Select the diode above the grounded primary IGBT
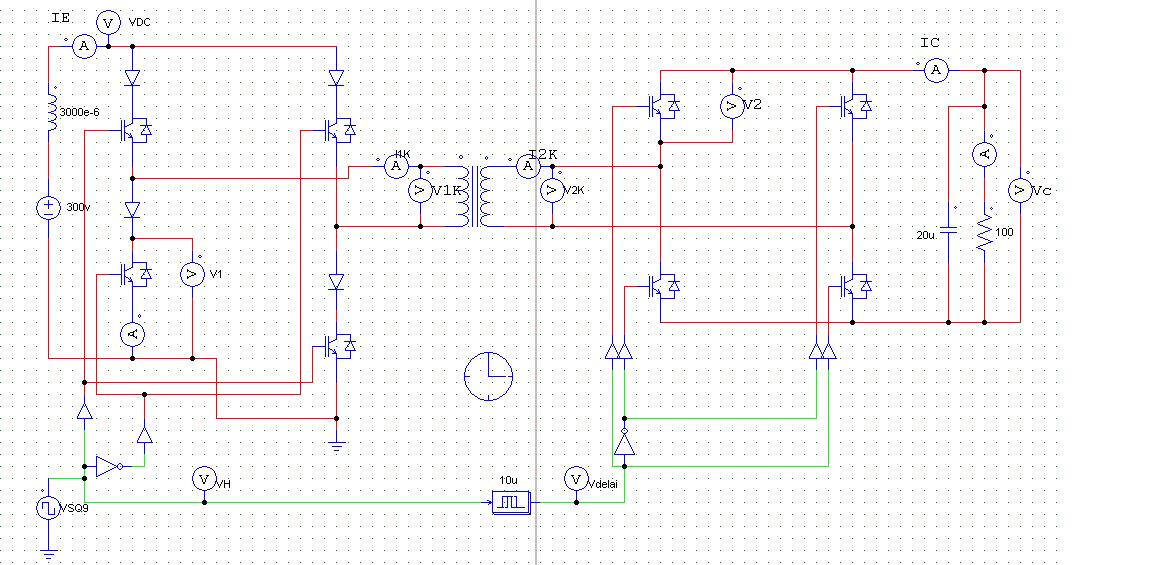Viewport: 1156px width, 565px height. [336, 282]
